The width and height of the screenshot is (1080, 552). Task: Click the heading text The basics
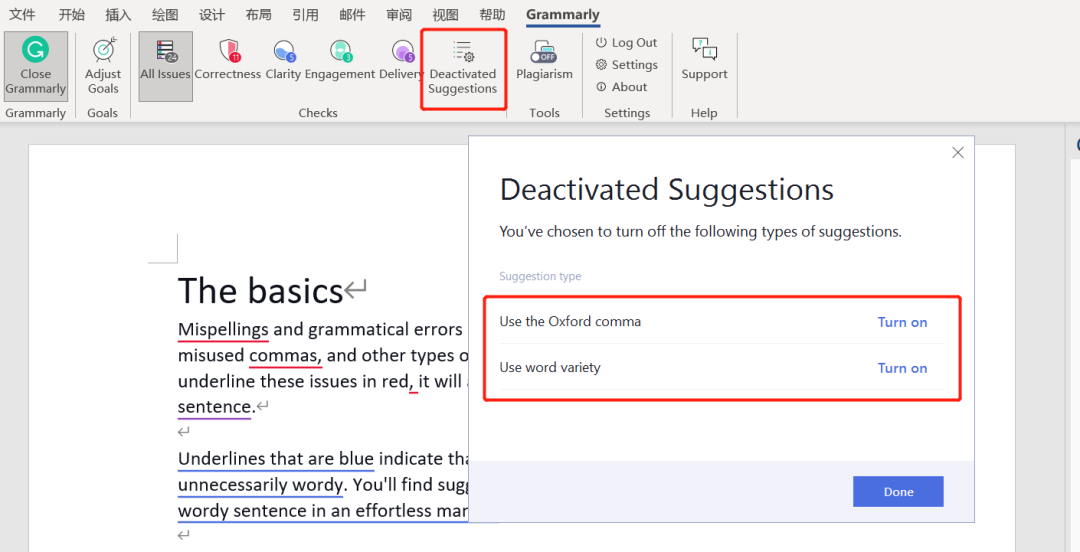261,291
